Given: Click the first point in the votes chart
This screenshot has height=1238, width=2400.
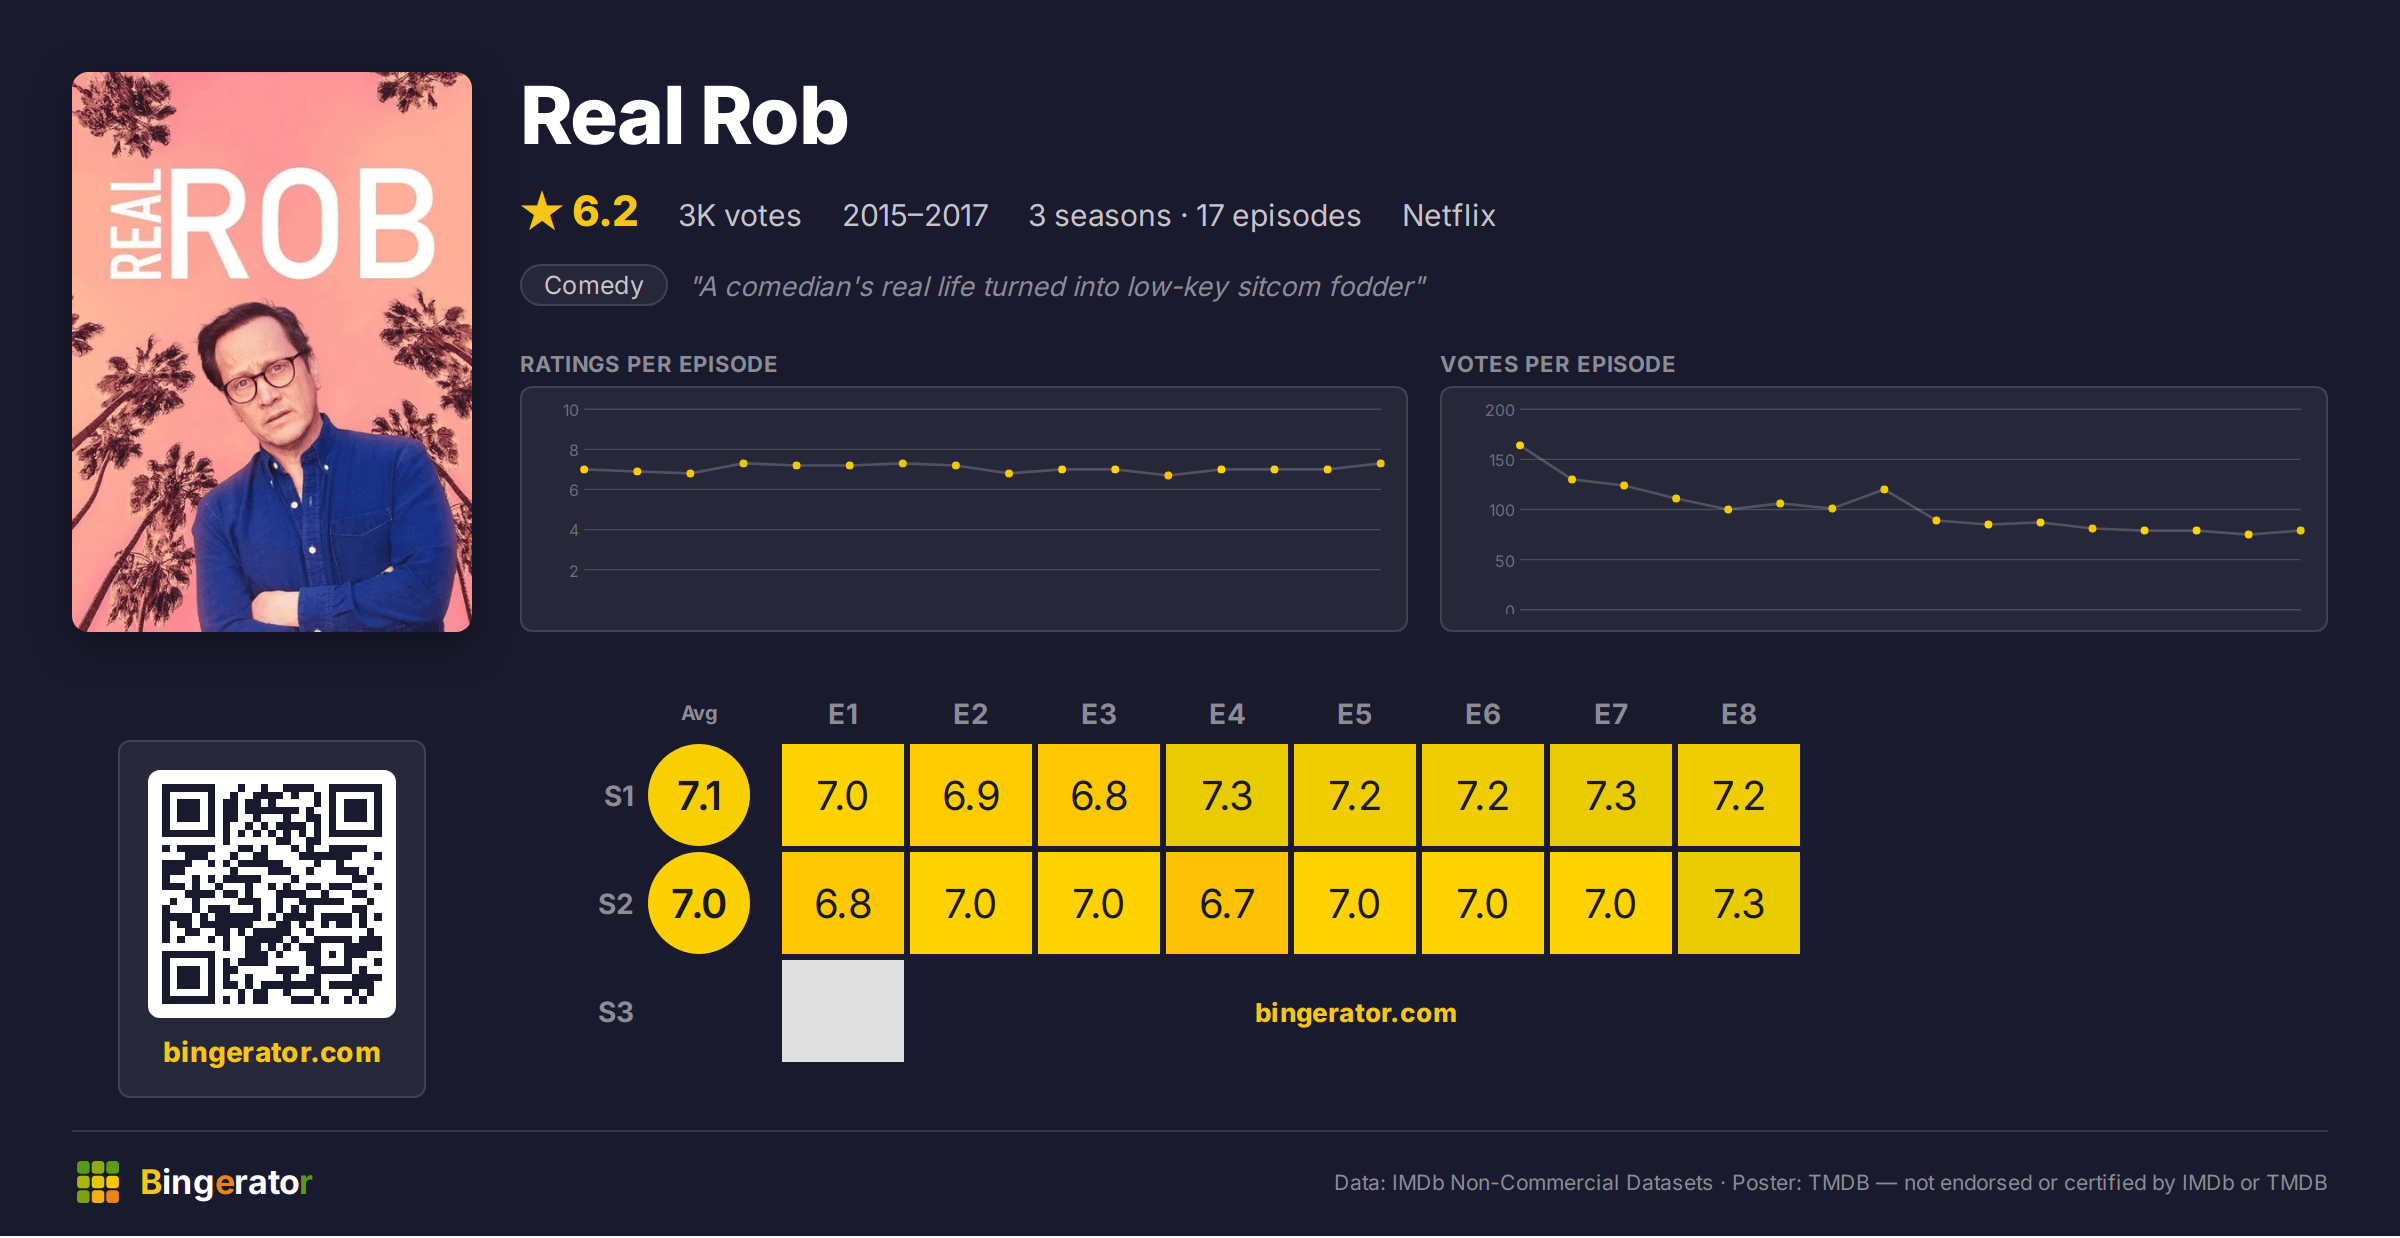Looking at the screenshot, I should click(x=1520, y=445).
